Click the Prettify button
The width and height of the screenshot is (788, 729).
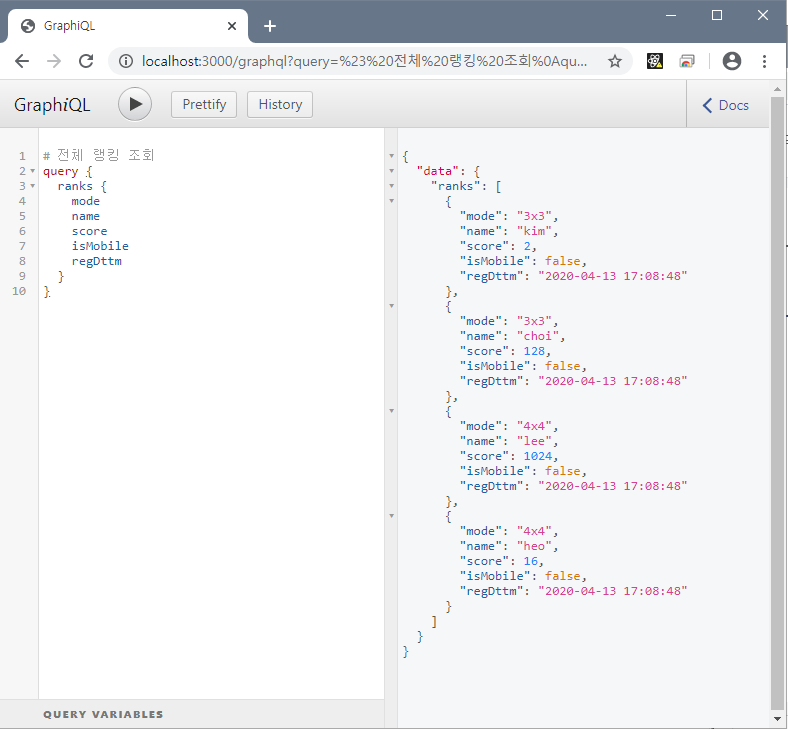[204, 105]
